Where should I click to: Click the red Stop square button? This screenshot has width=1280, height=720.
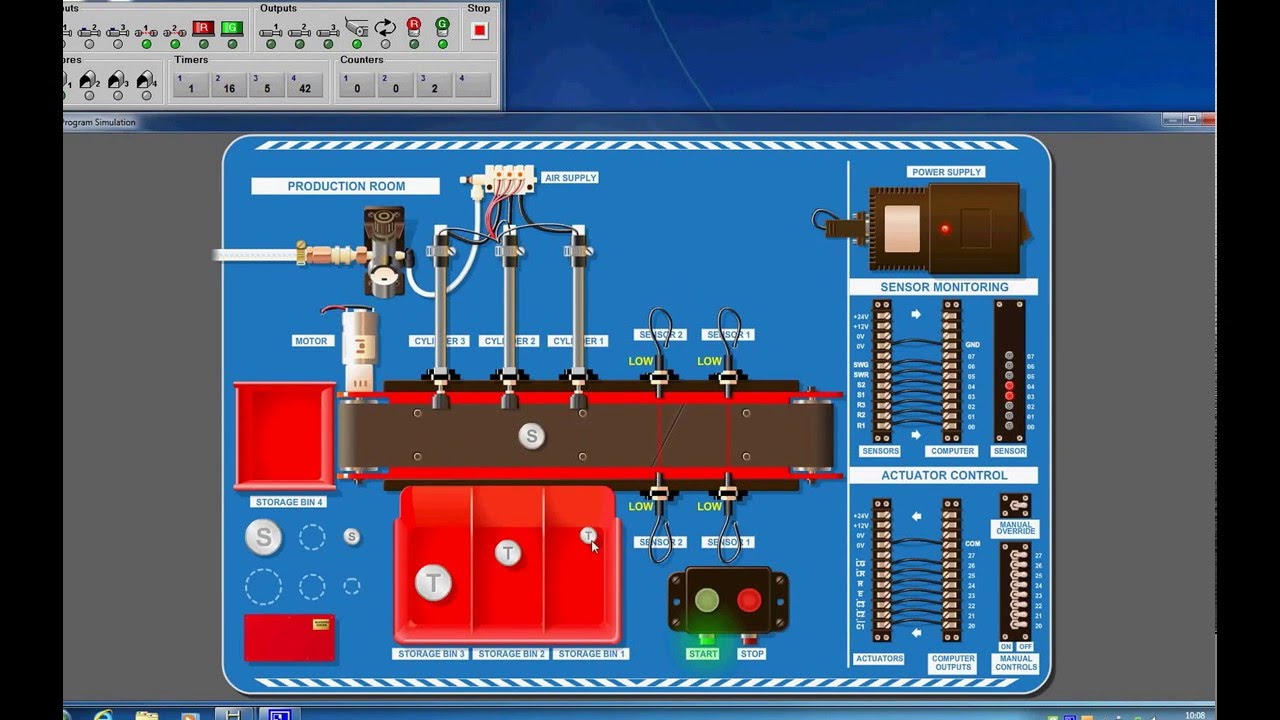tap(479, 30)
